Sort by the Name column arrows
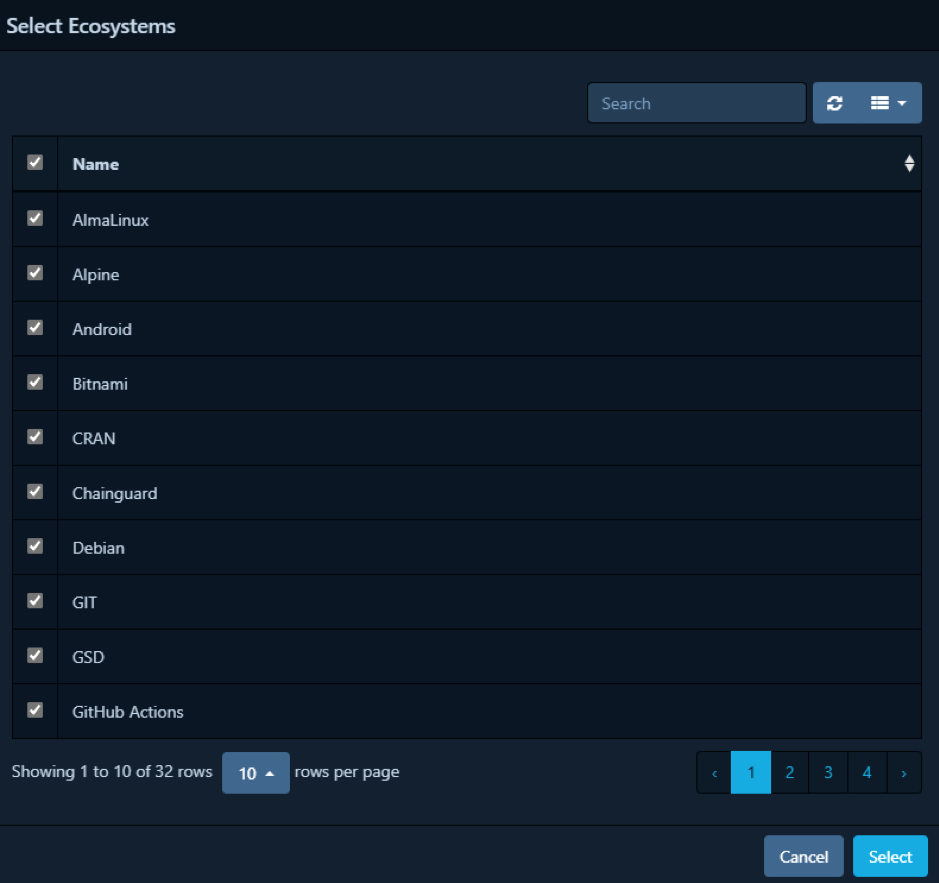This screenshot has height=883, width=939. tap(909, 164)
